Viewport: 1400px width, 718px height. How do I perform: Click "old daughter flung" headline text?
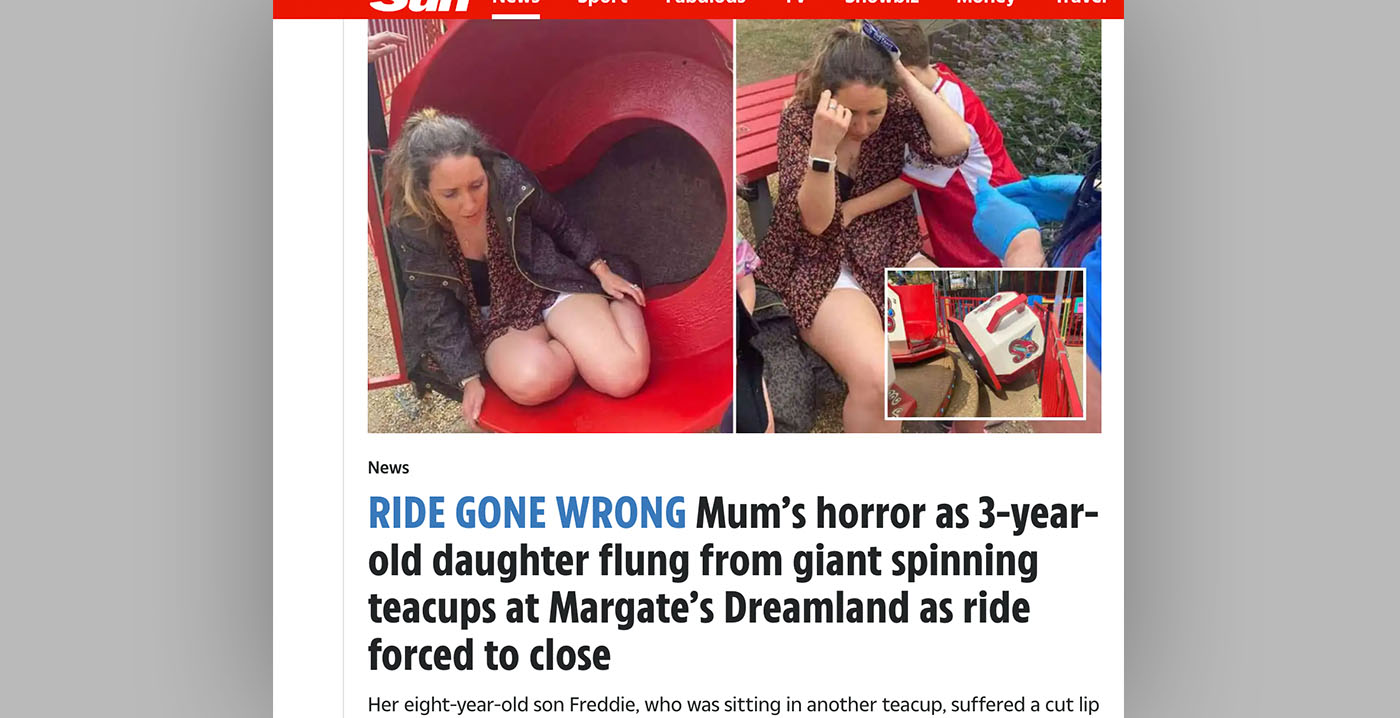527,561
